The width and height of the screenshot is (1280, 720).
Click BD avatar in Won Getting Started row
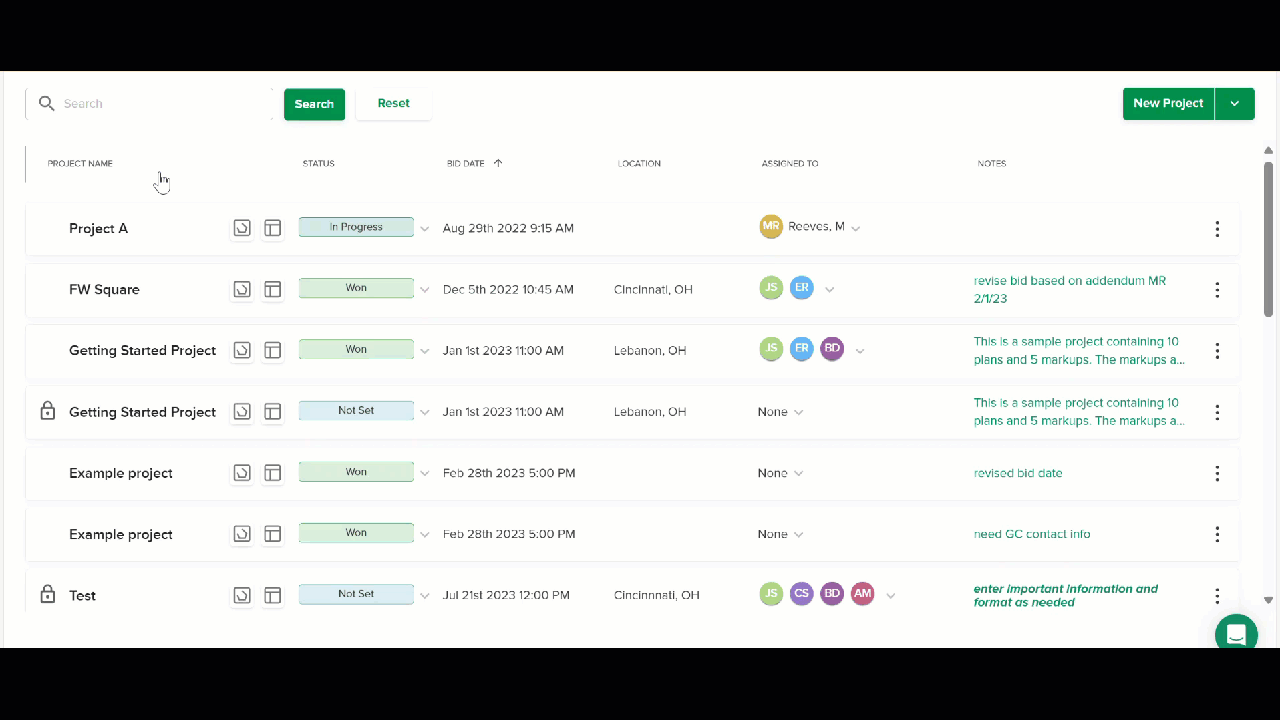(832, 349)
